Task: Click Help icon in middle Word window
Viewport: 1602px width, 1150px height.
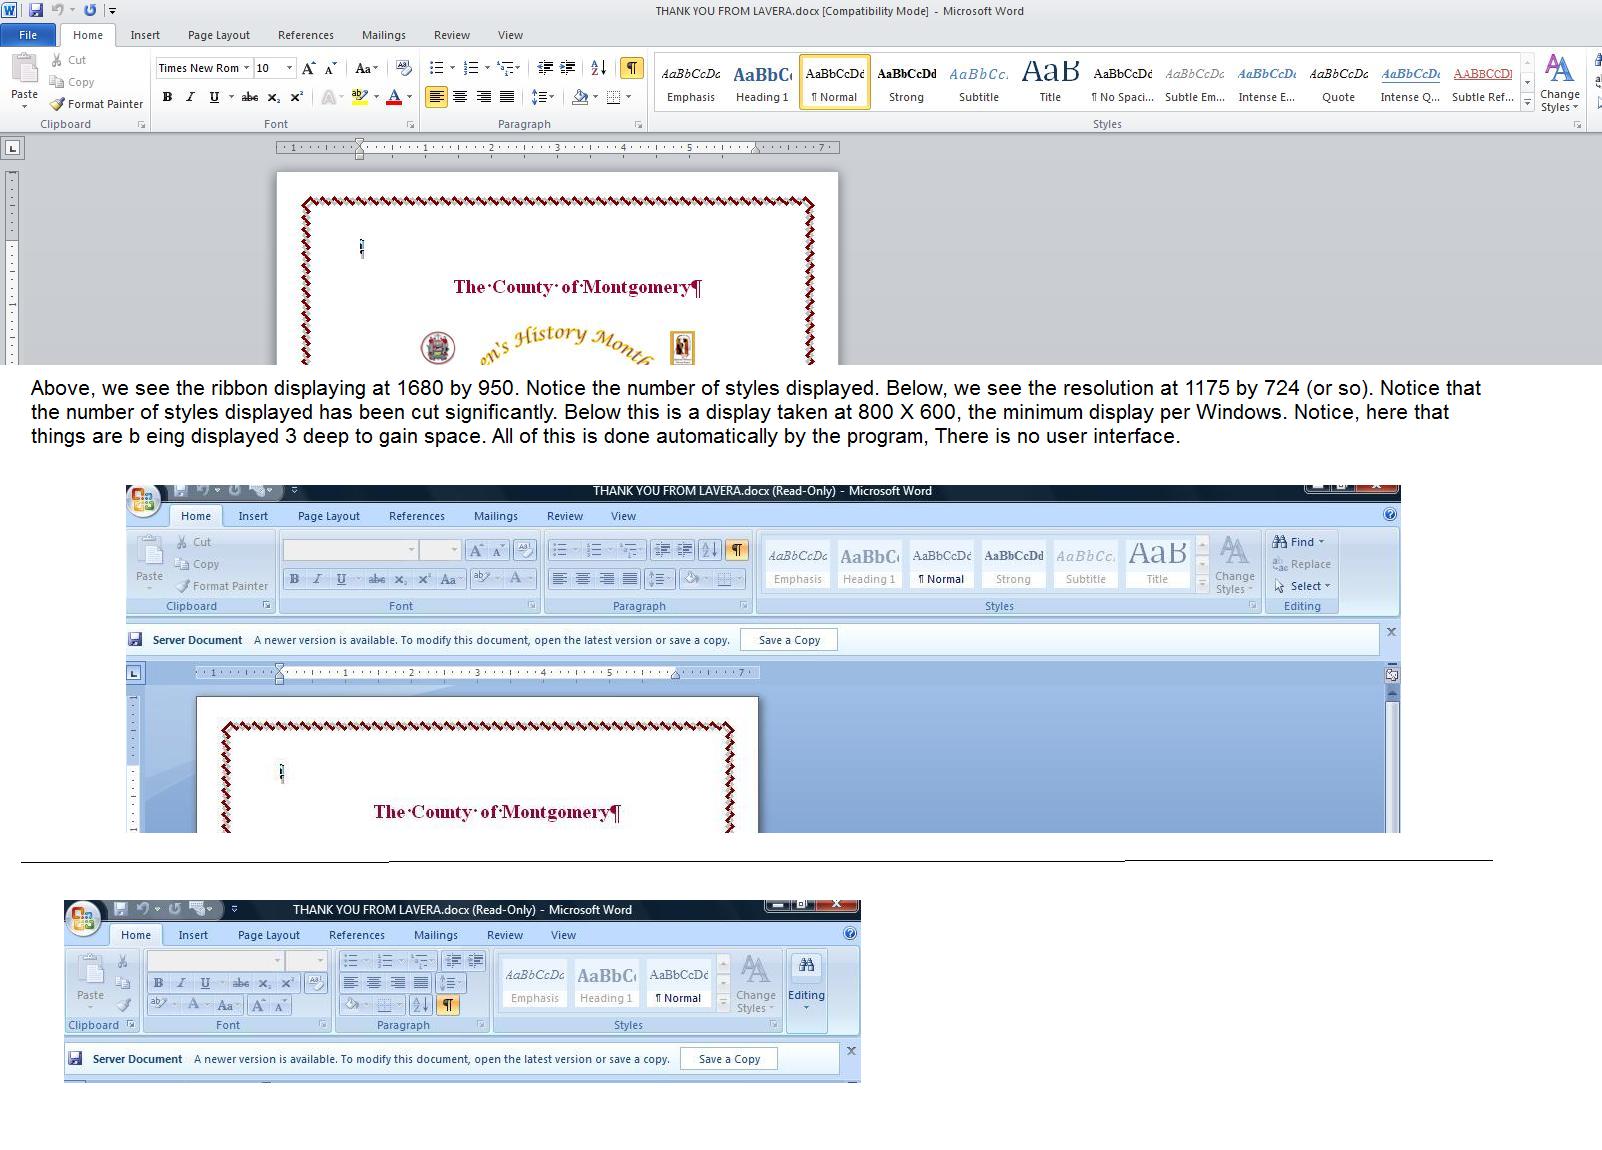Action: tap(1389, 515)
